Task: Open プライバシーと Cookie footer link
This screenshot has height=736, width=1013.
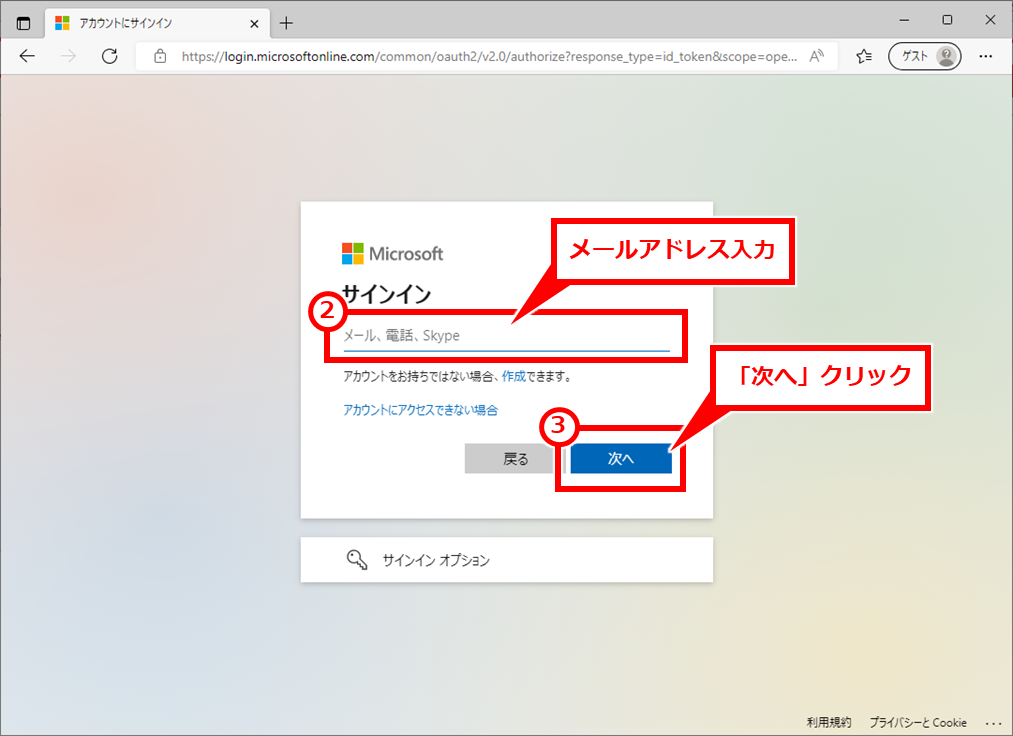Action: coord(918,722)
